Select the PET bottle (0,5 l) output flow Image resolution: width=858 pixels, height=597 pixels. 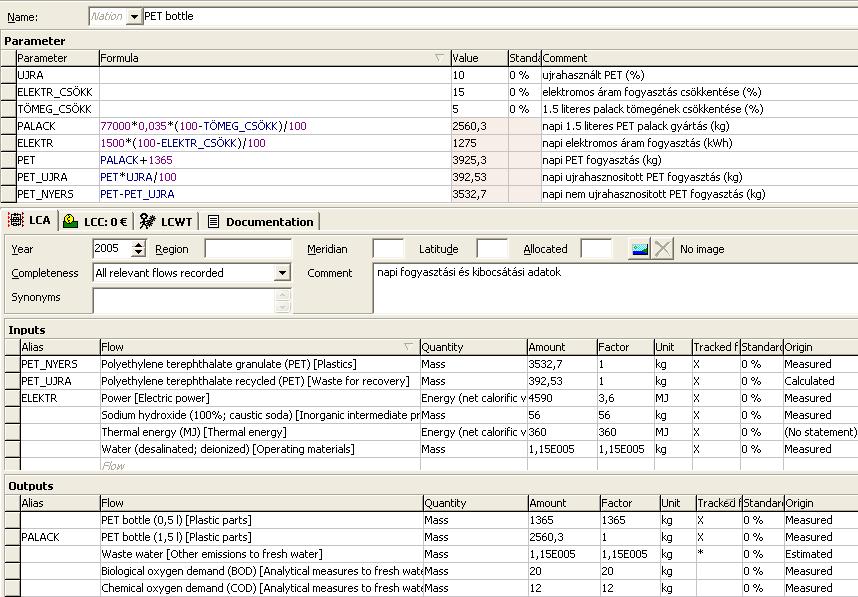[x=176, y=520]
